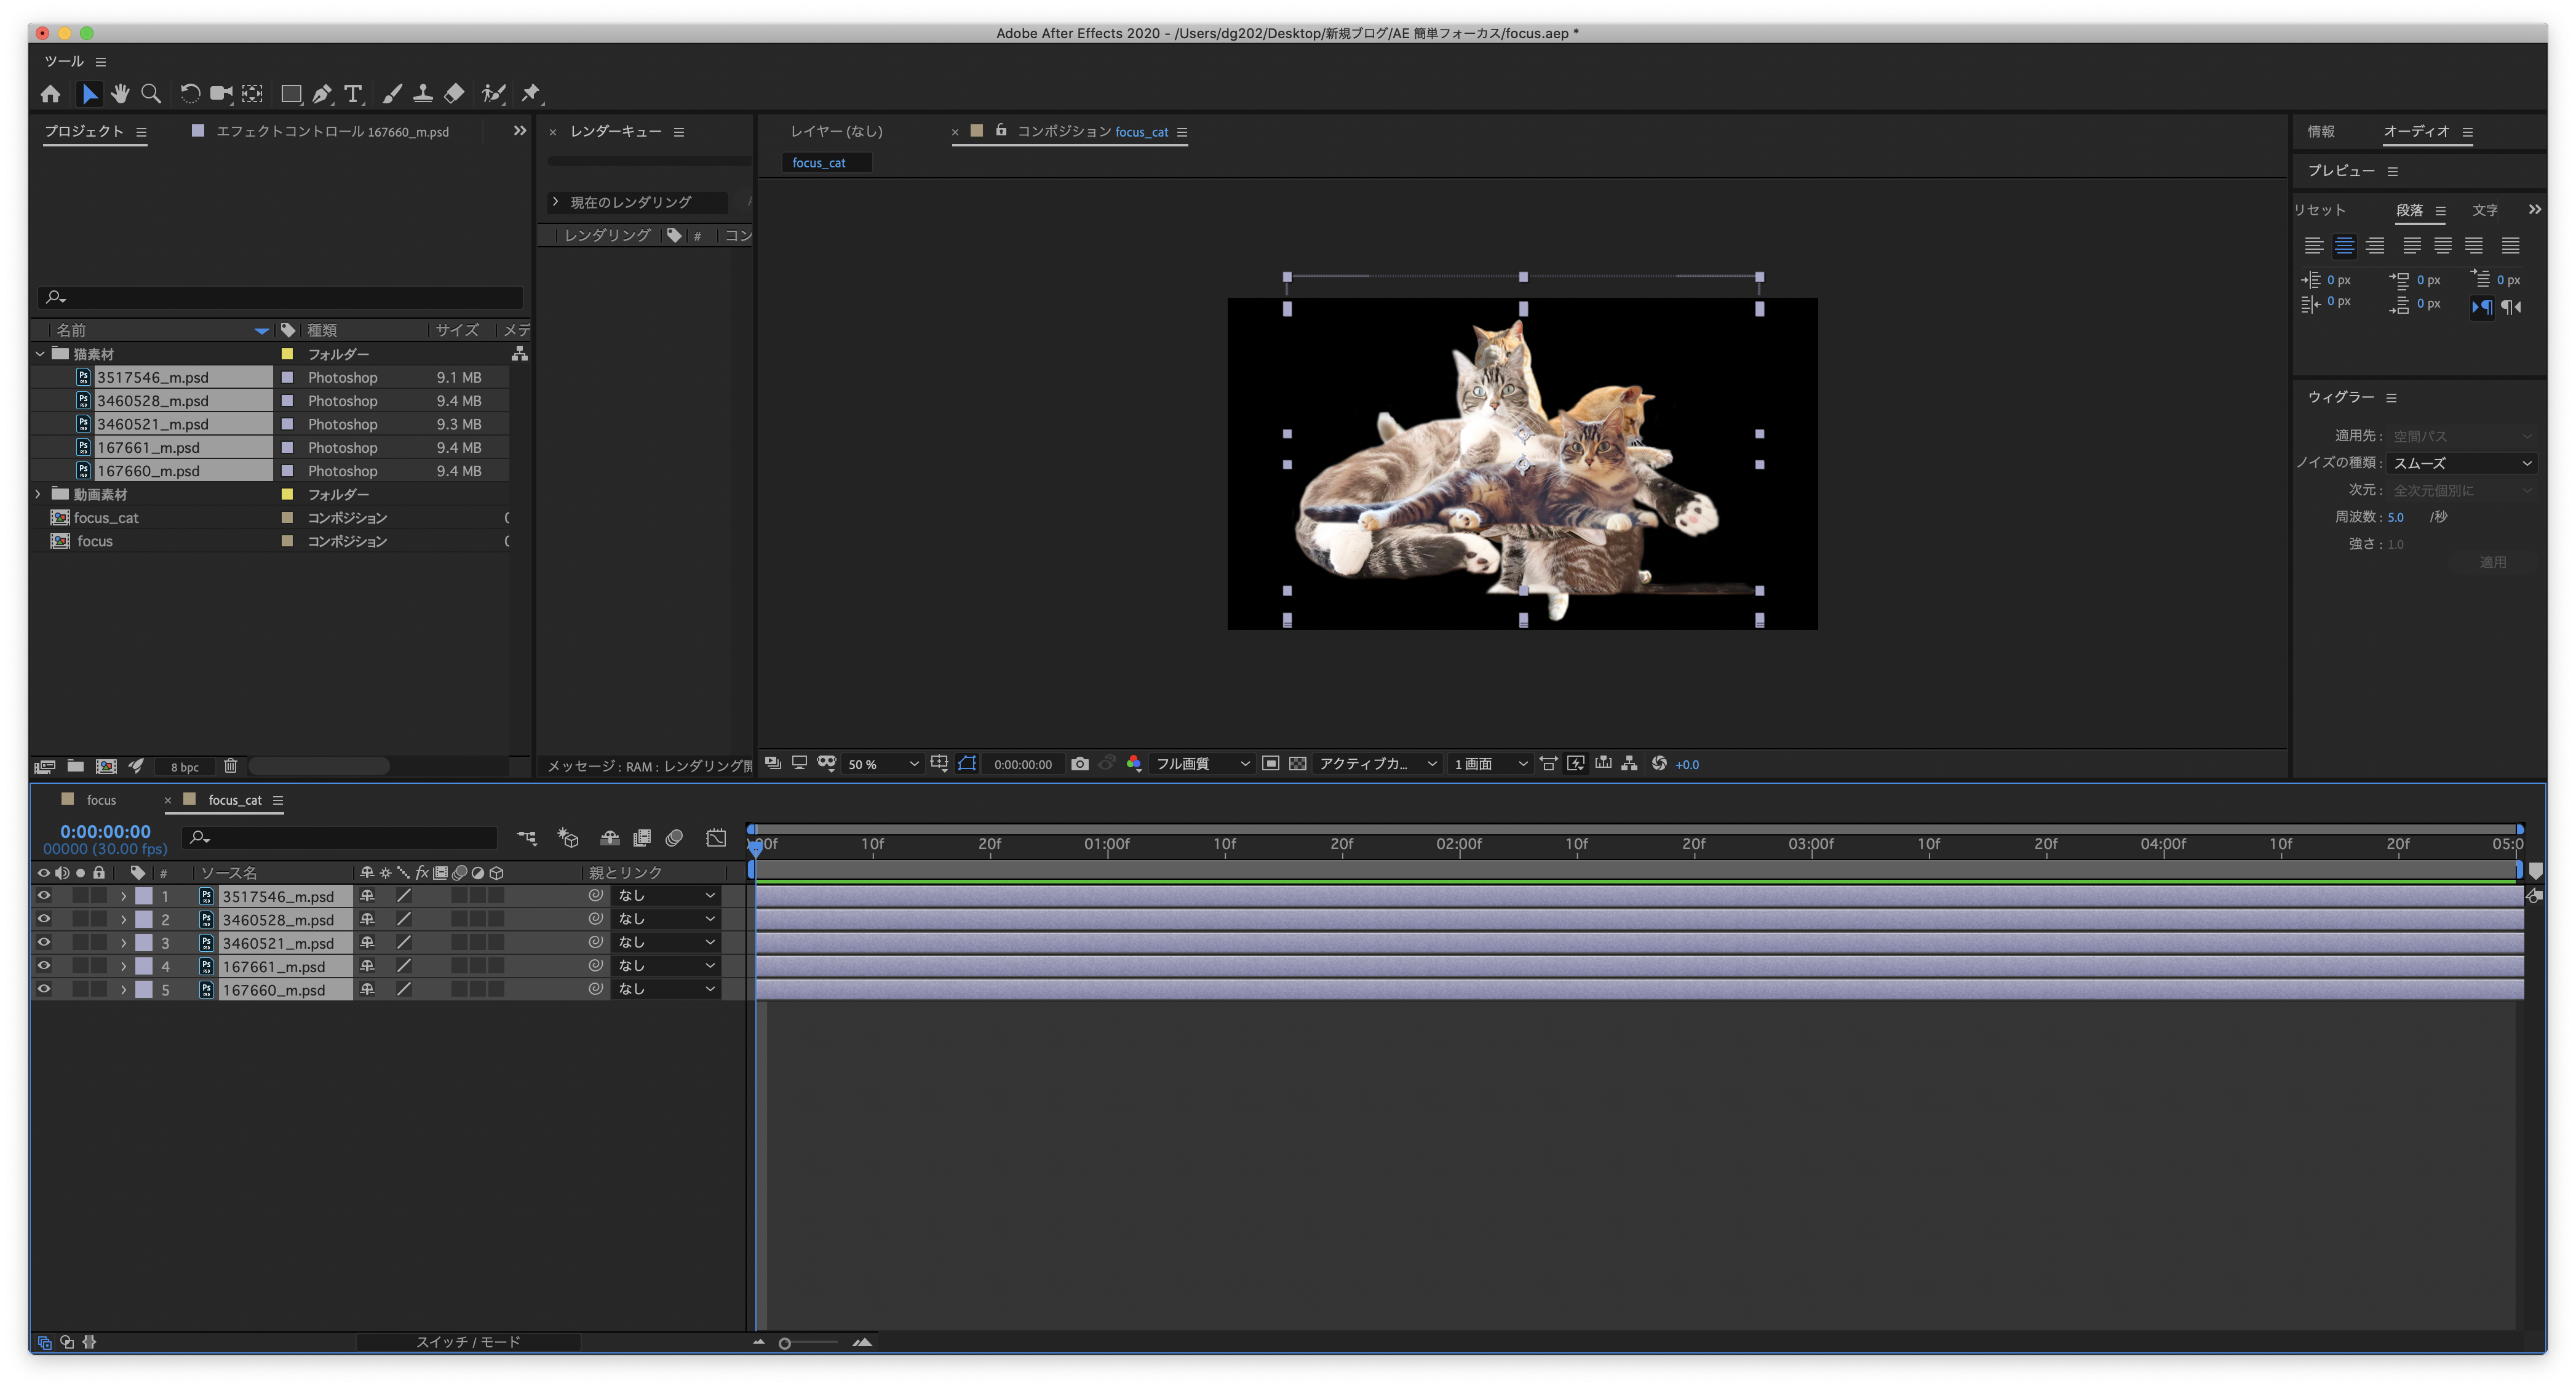
Task: Collapse the 猫素材 folder
Action: coord(40,354)
